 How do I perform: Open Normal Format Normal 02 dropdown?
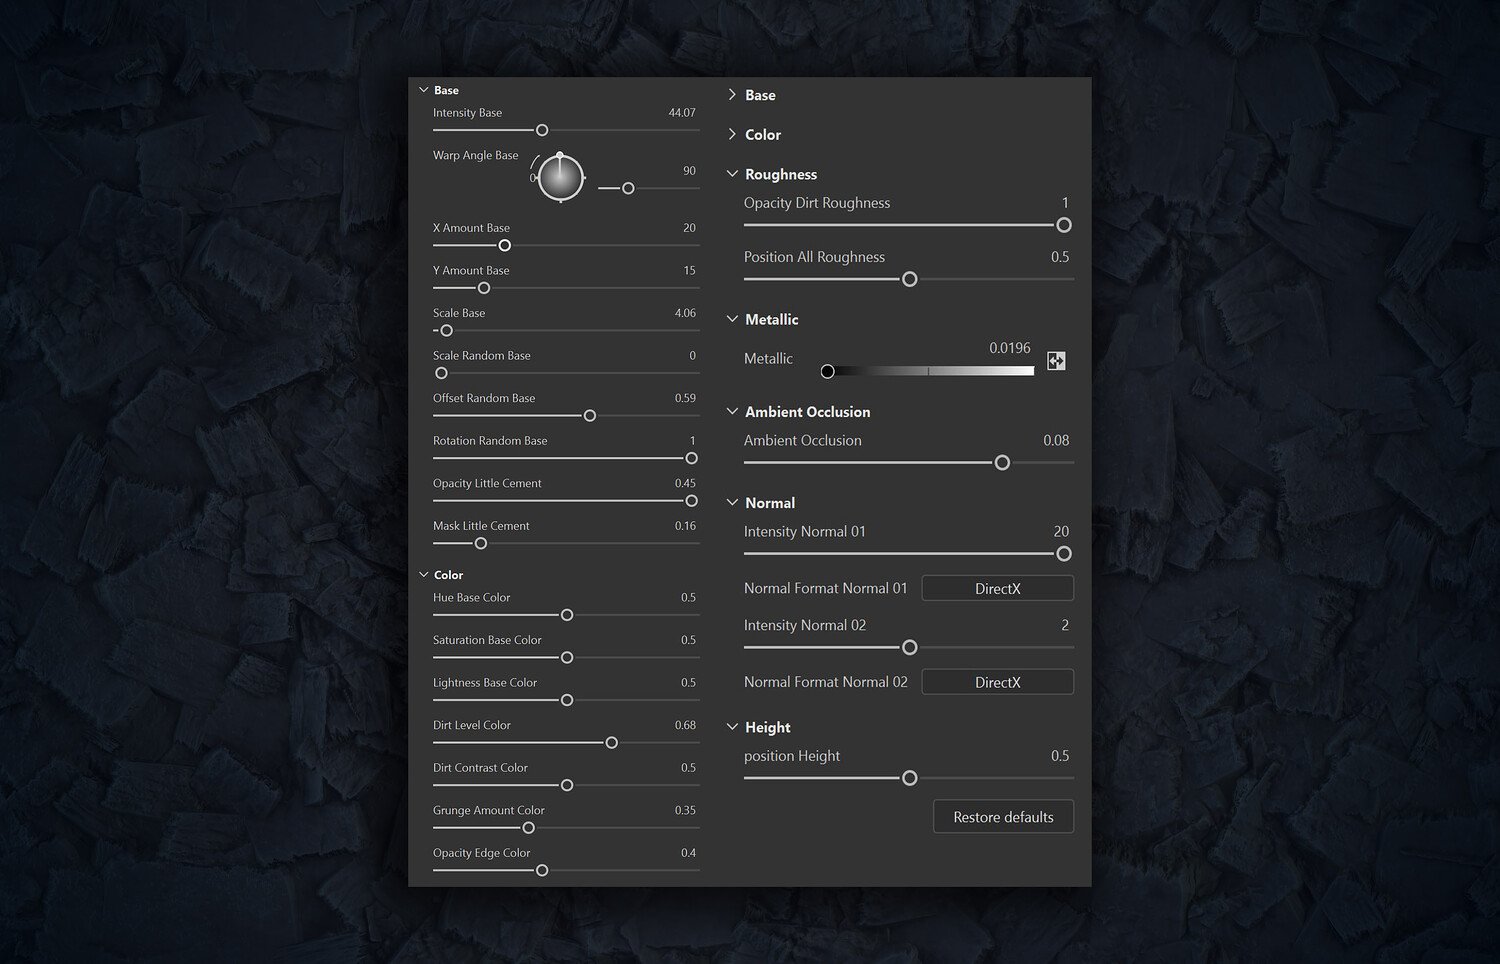(997, 682)
